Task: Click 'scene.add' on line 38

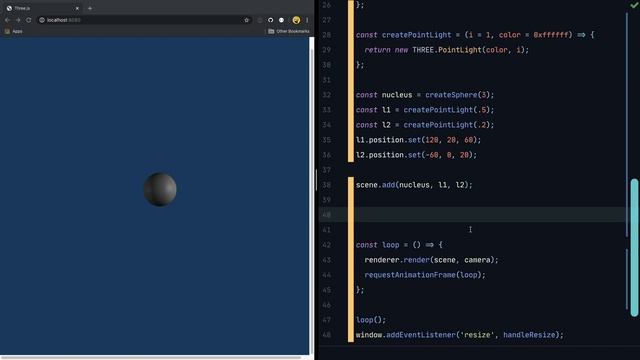Action: [x=375, y=185]
